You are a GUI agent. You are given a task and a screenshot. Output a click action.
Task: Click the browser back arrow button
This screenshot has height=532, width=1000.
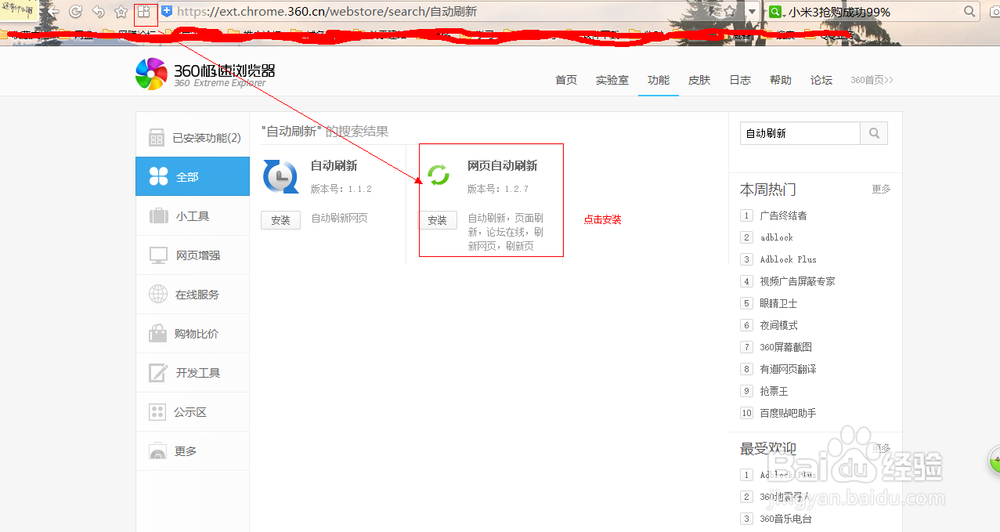click(53, 11)
